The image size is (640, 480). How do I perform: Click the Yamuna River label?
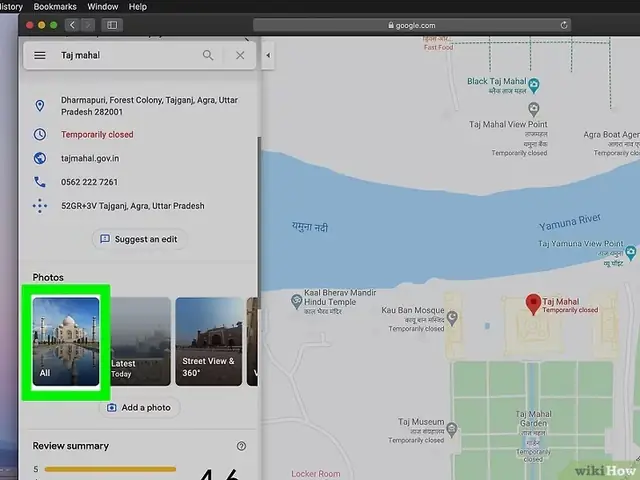click(570, 222)
